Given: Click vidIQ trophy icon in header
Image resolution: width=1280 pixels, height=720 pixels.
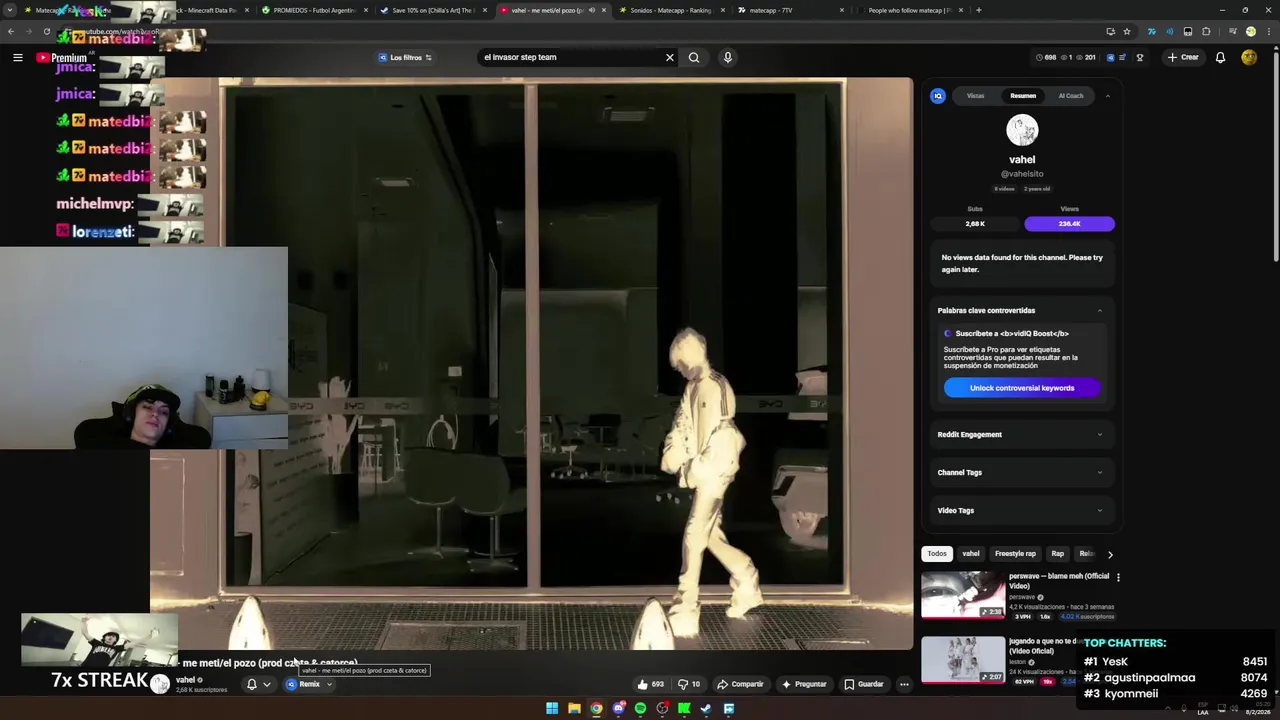Looking at the screenshot, I should point(1139,57).
